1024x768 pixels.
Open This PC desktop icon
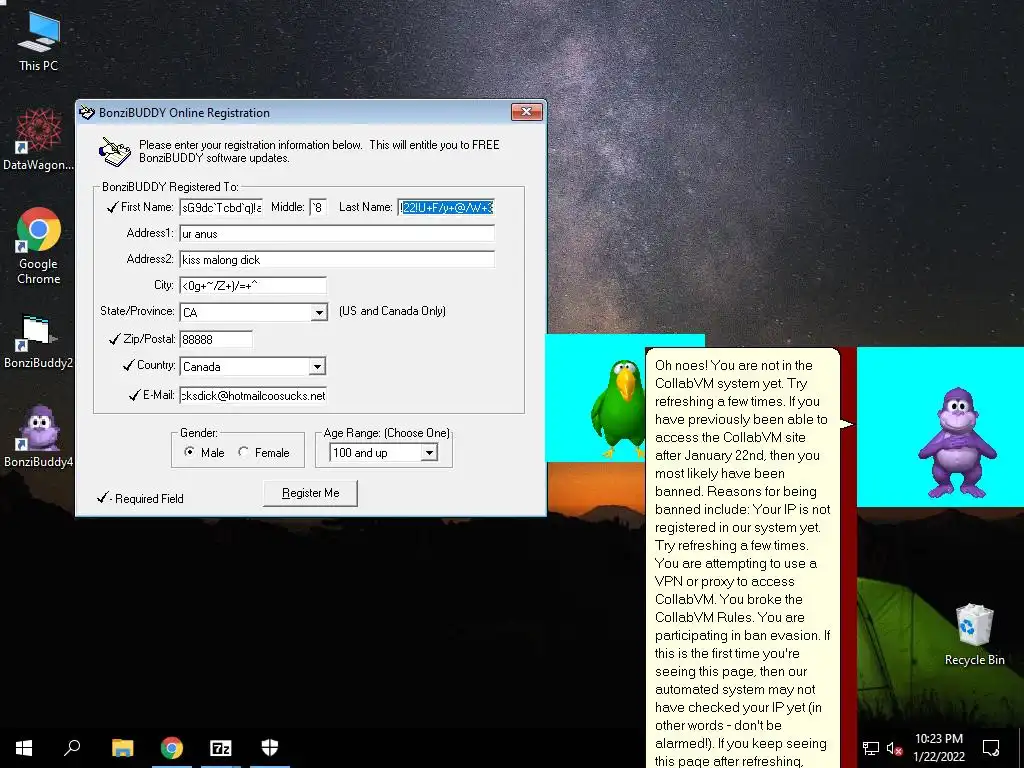[39, 40]
